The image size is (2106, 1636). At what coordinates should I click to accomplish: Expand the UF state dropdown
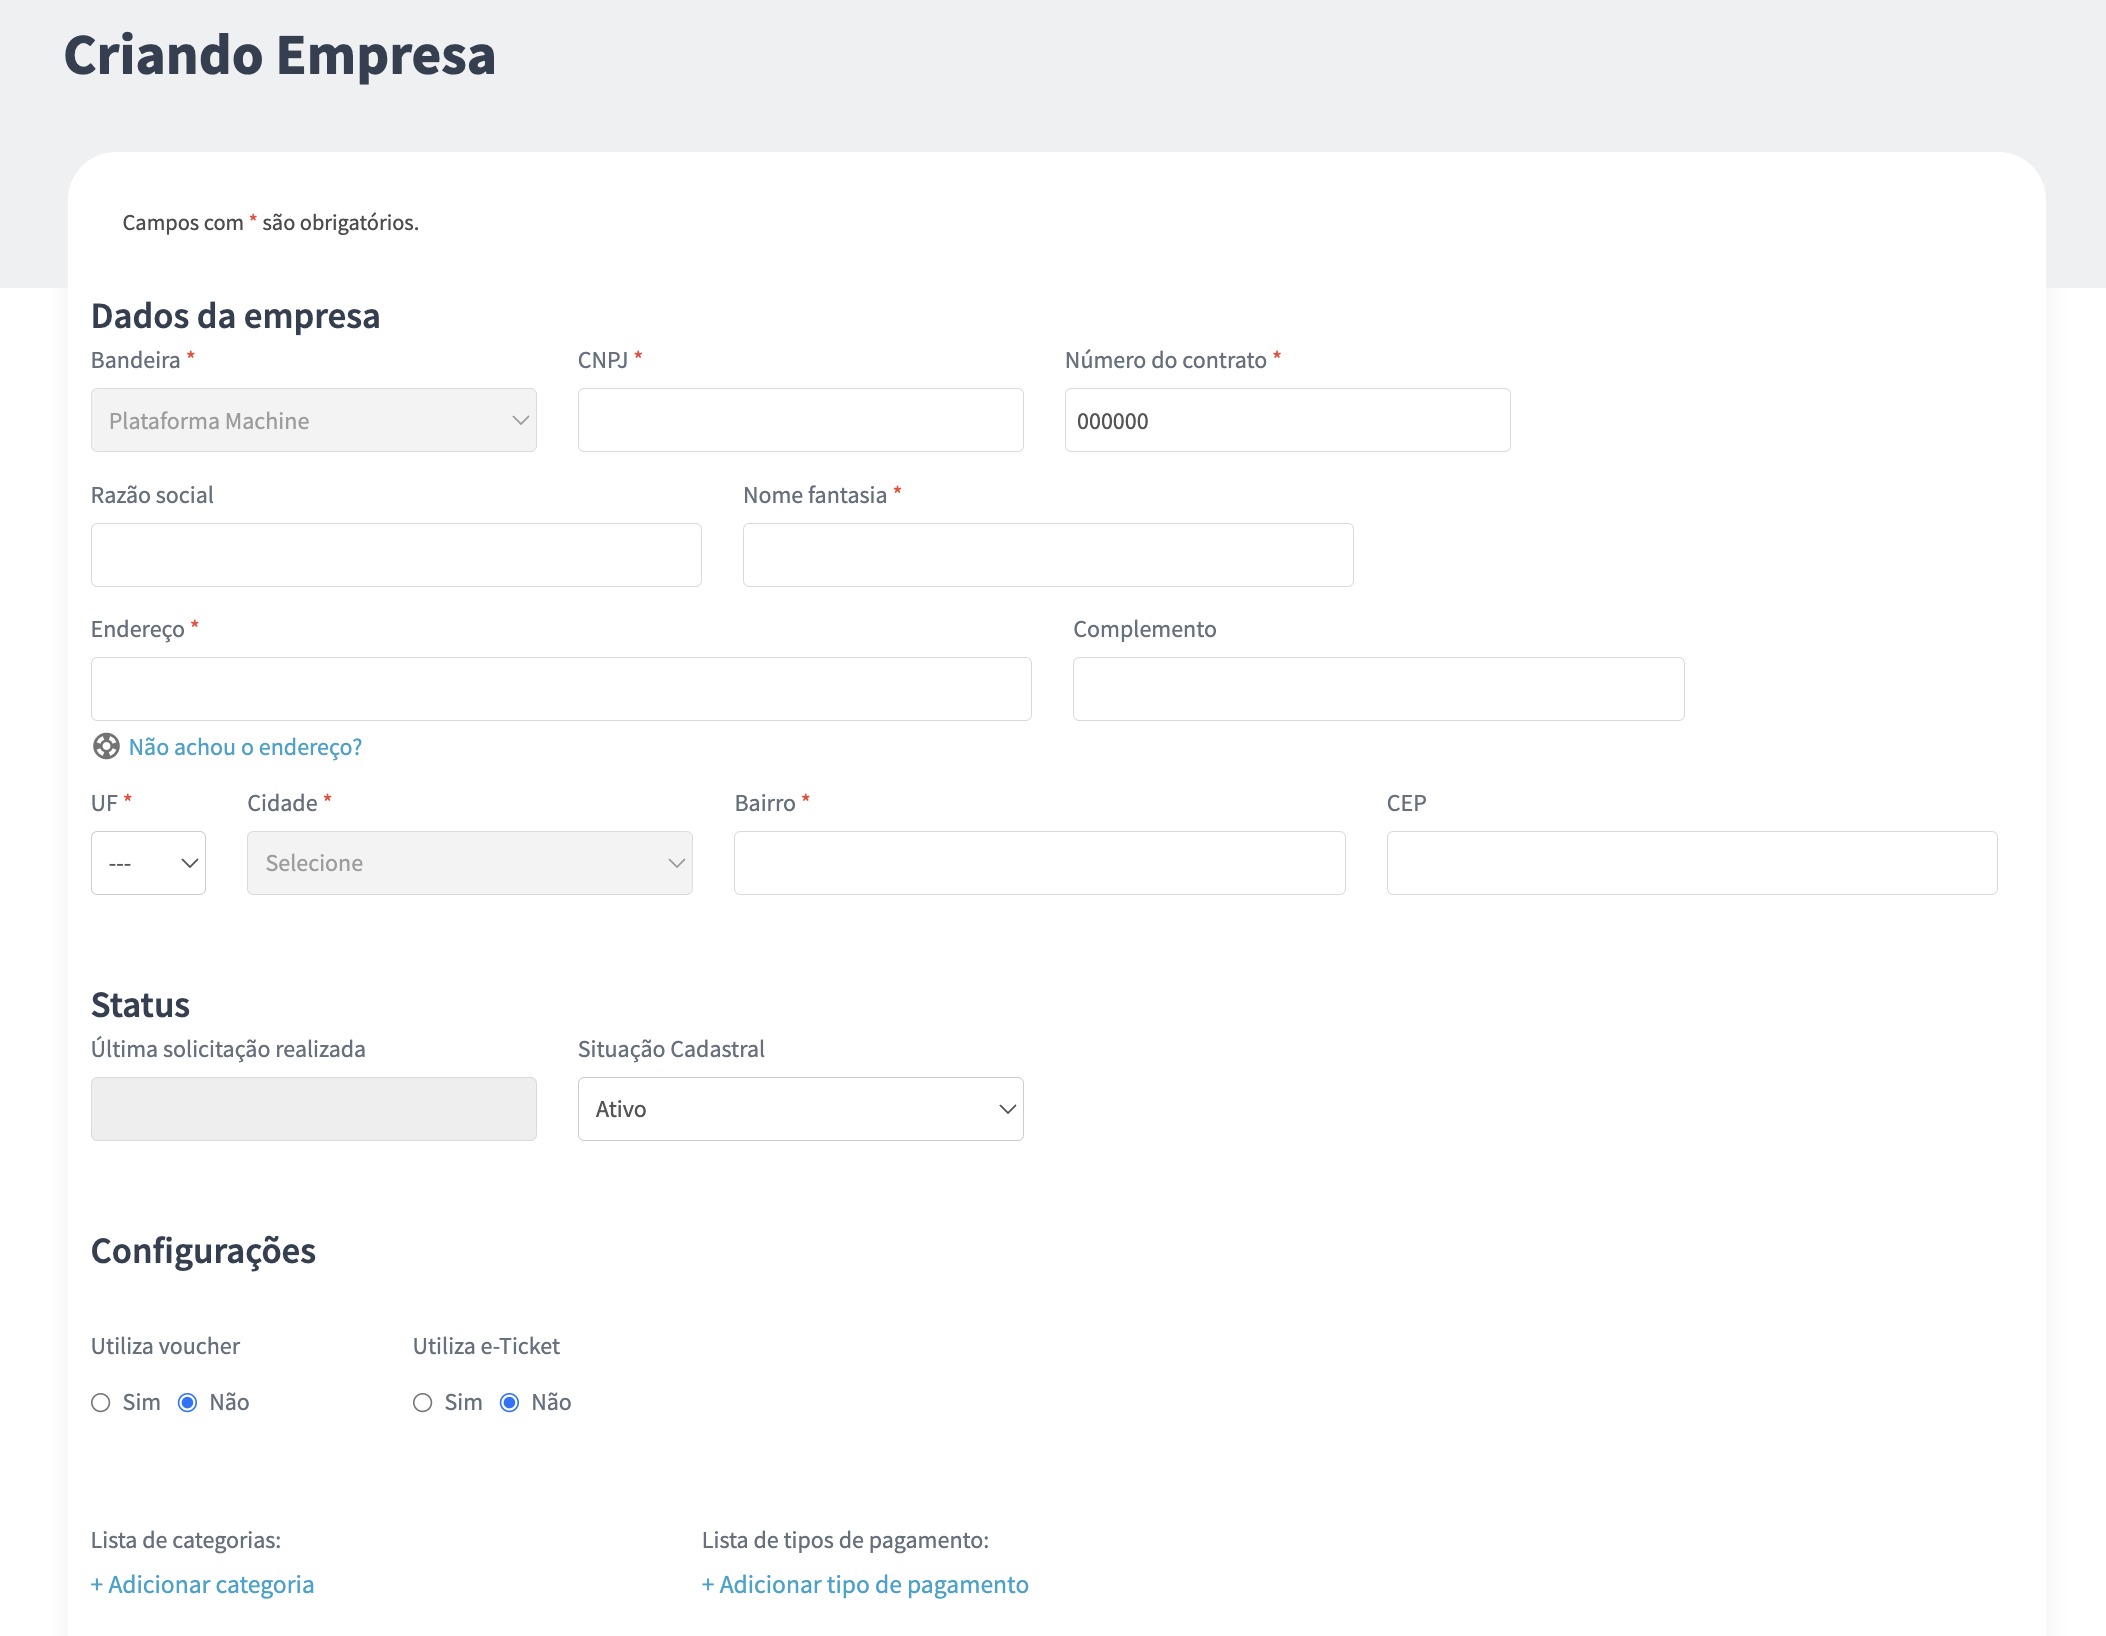(x=148, y=863)
